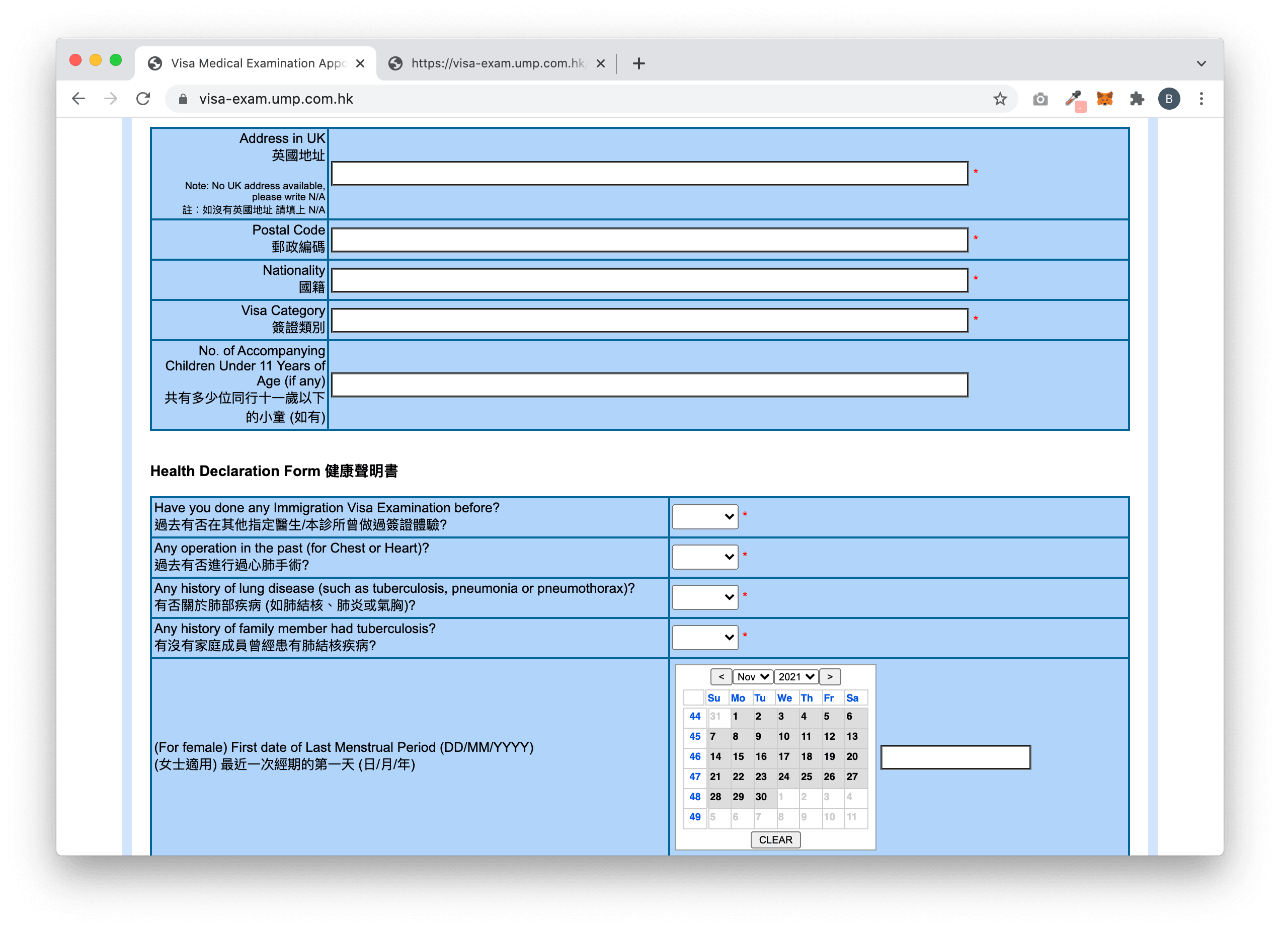
Task: Select week 46 in the calendar
Action: tap(695, 757)
